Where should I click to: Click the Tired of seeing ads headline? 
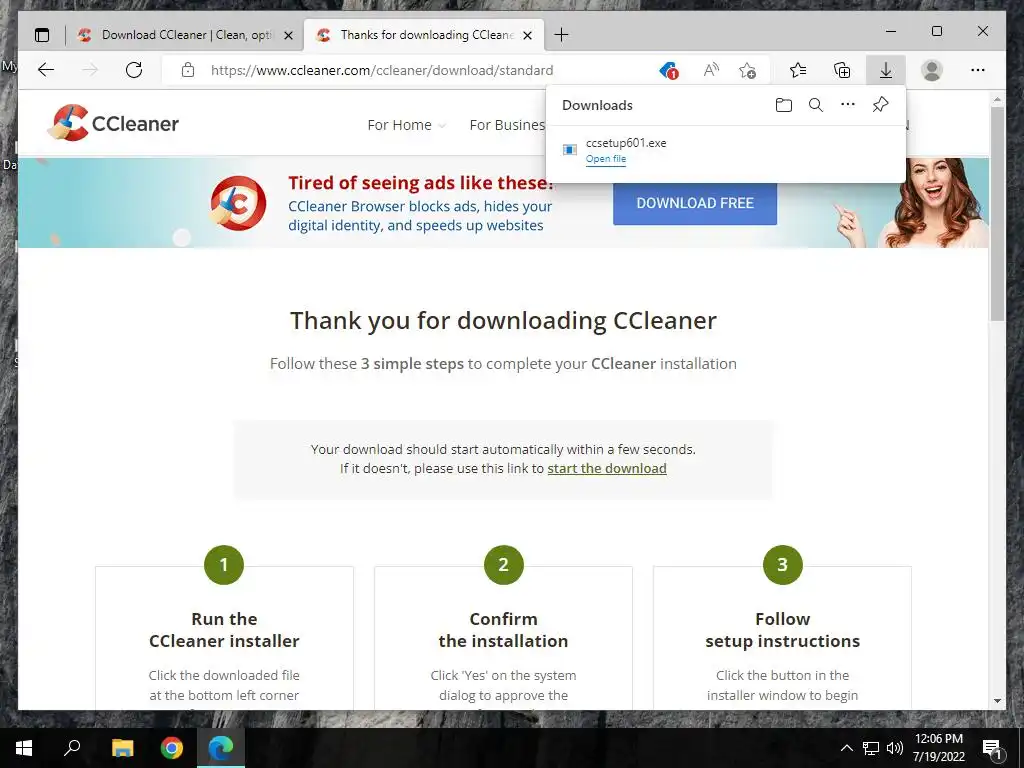[421, 183]
